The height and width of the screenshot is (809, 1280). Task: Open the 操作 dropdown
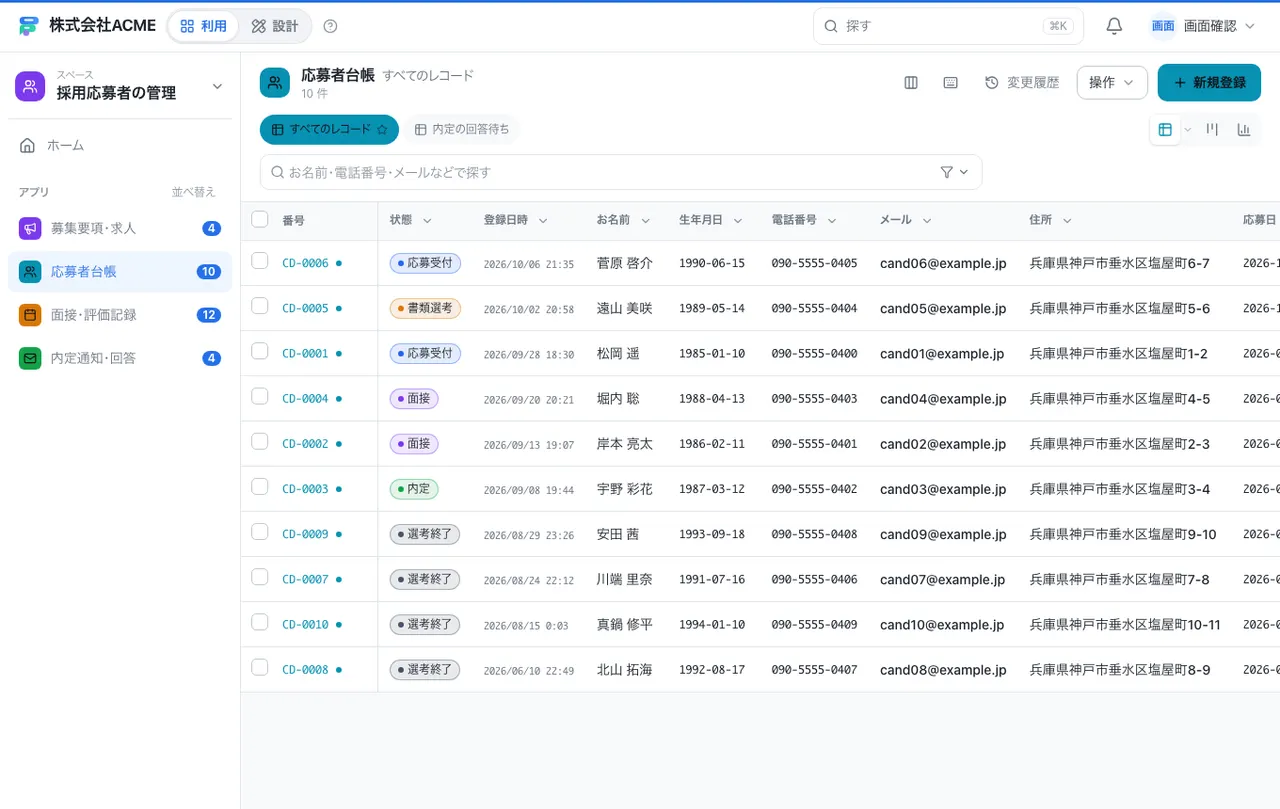tap(1112, 83)
